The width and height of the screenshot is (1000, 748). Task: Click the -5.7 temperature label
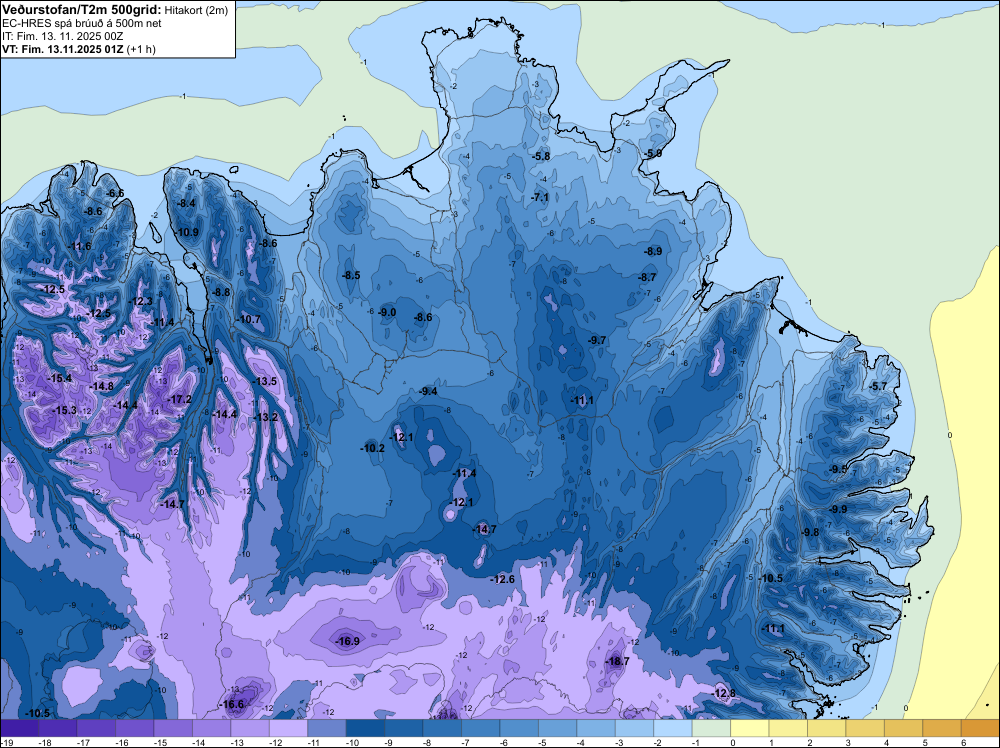point(878,386)
